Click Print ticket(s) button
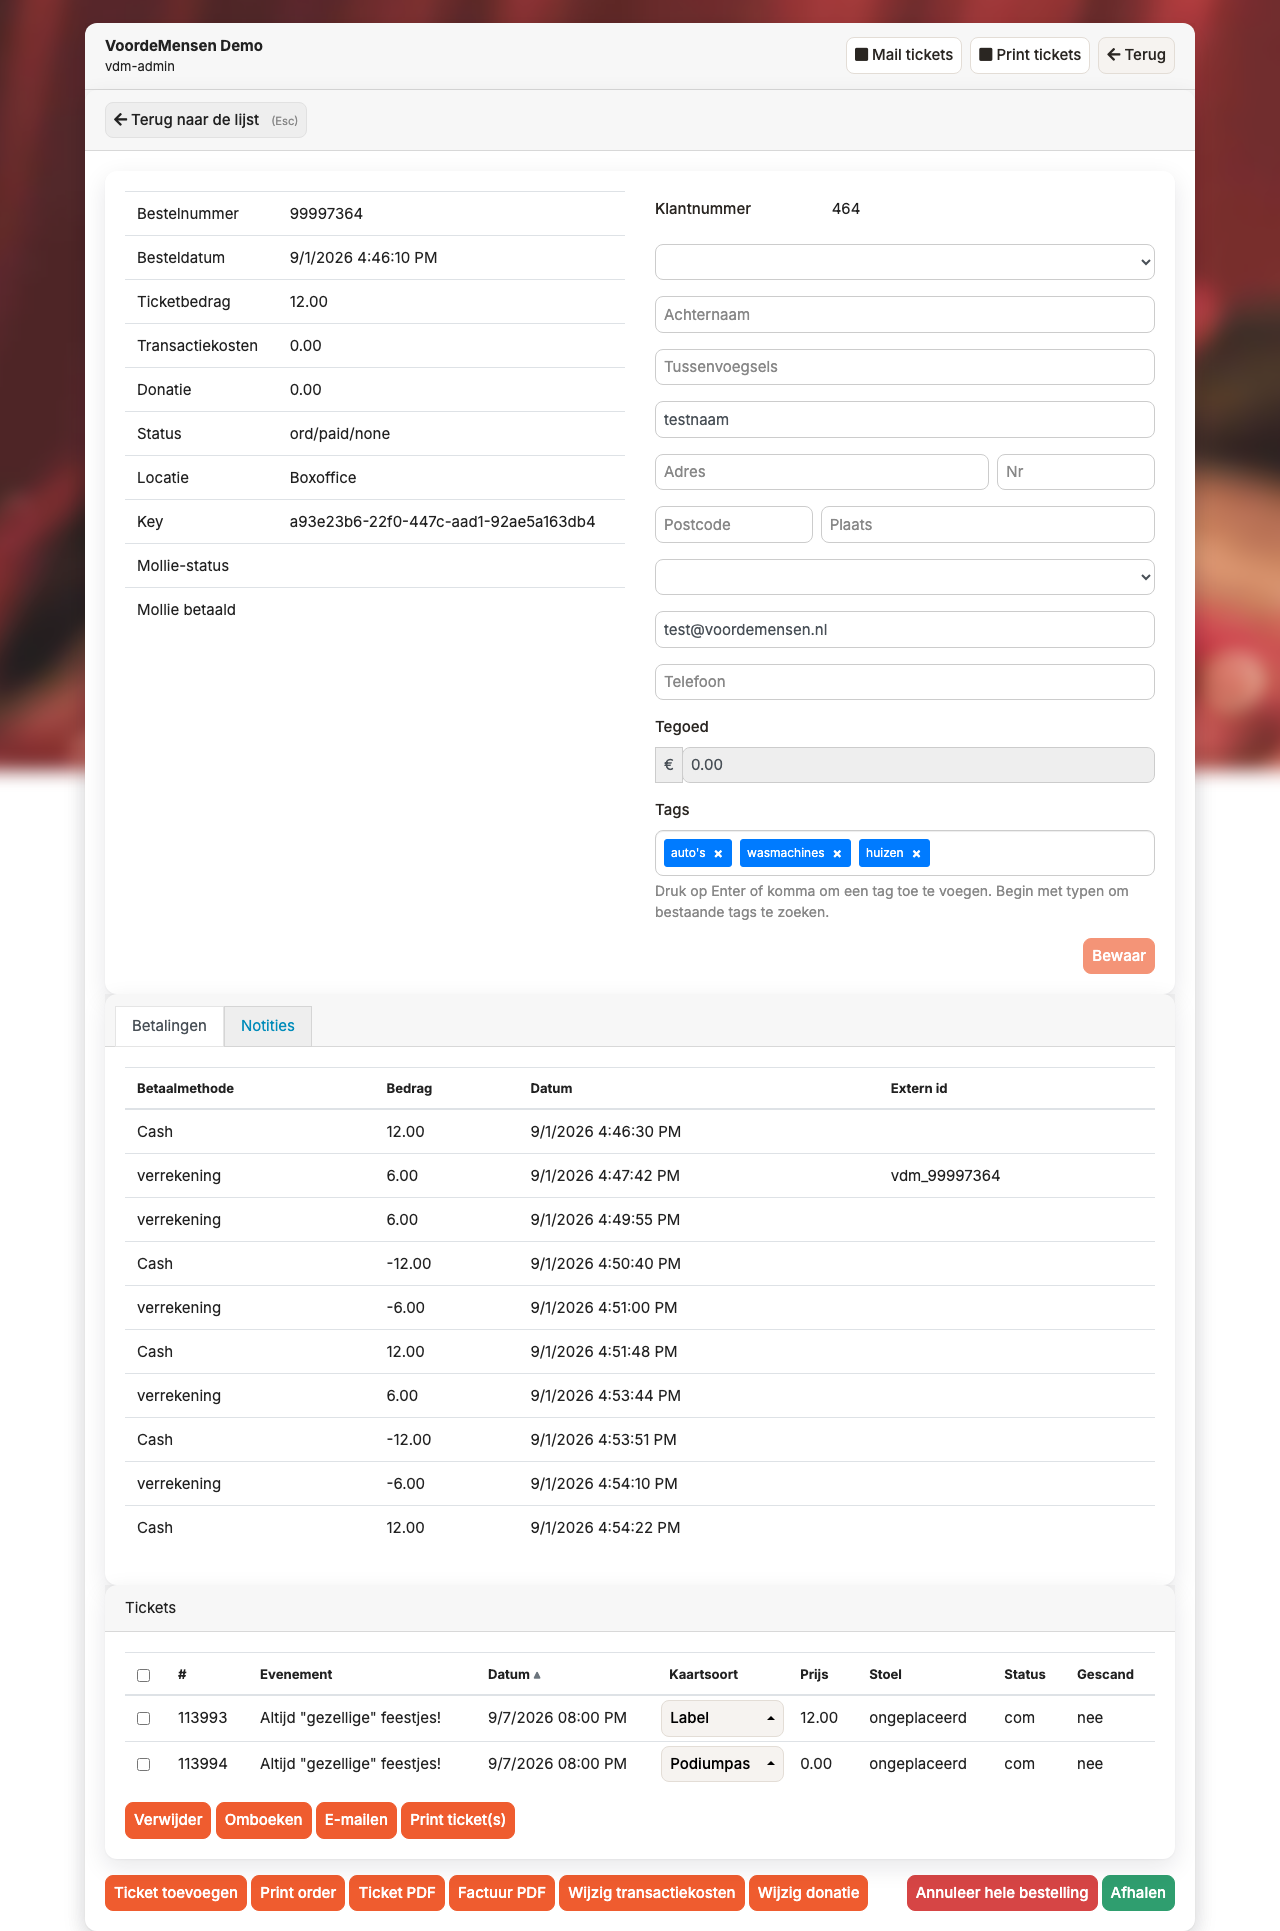Viewport: 1280px width, 1931px height. 458,1820
